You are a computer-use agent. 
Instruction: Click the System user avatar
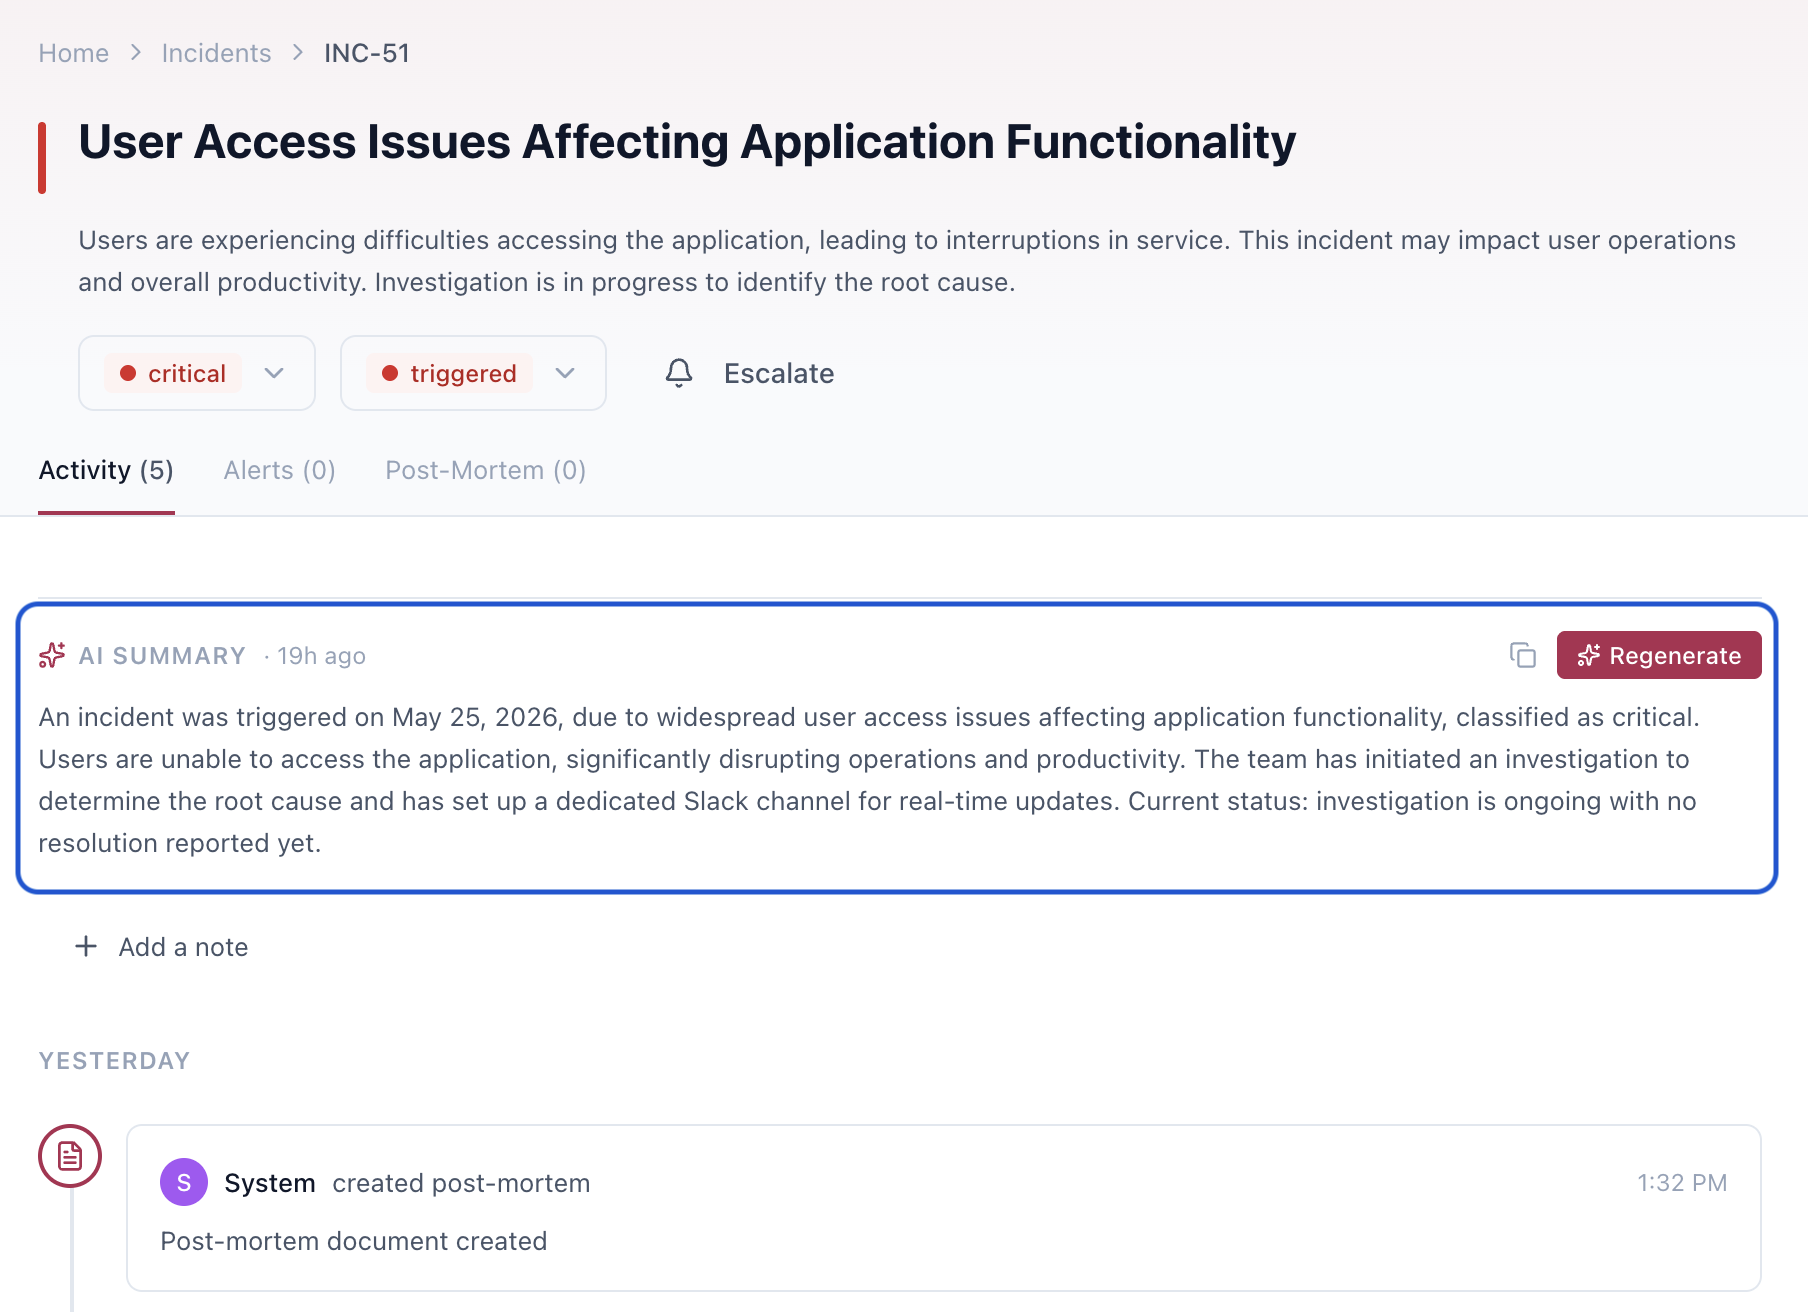(x=184, y=1183)
